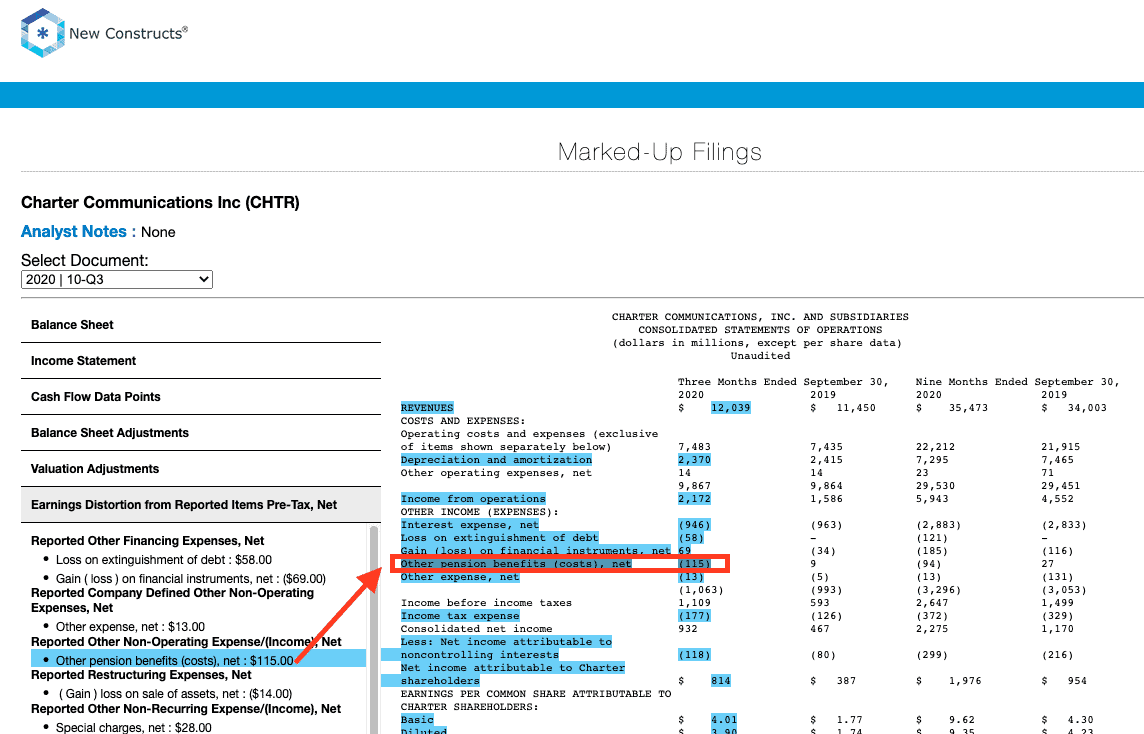Click highlighted Depreciation and amortization label
This screenshot has height=734, width=1144.
(x=496, y=460)
